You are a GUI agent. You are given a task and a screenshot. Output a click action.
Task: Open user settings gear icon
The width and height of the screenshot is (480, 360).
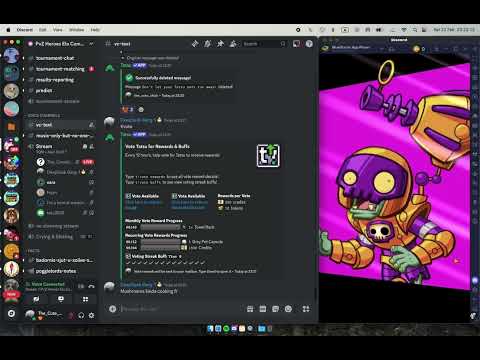point(91,315)
